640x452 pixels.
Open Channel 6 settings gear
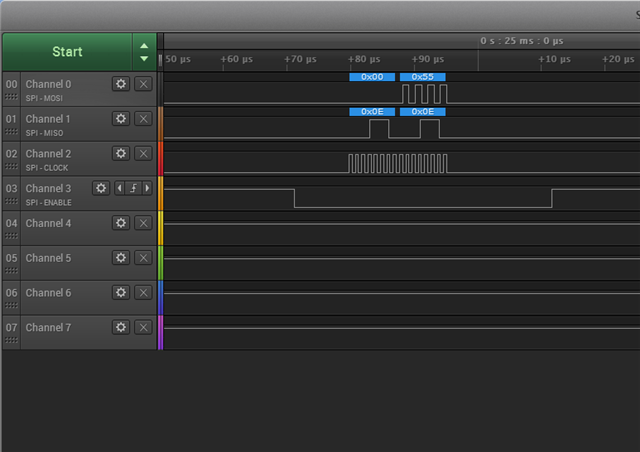click(121, 292)
